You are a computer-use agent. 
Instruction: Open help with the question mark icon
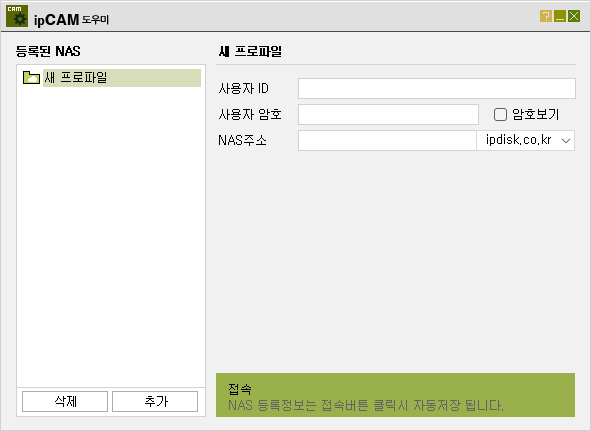click(546, 16)
